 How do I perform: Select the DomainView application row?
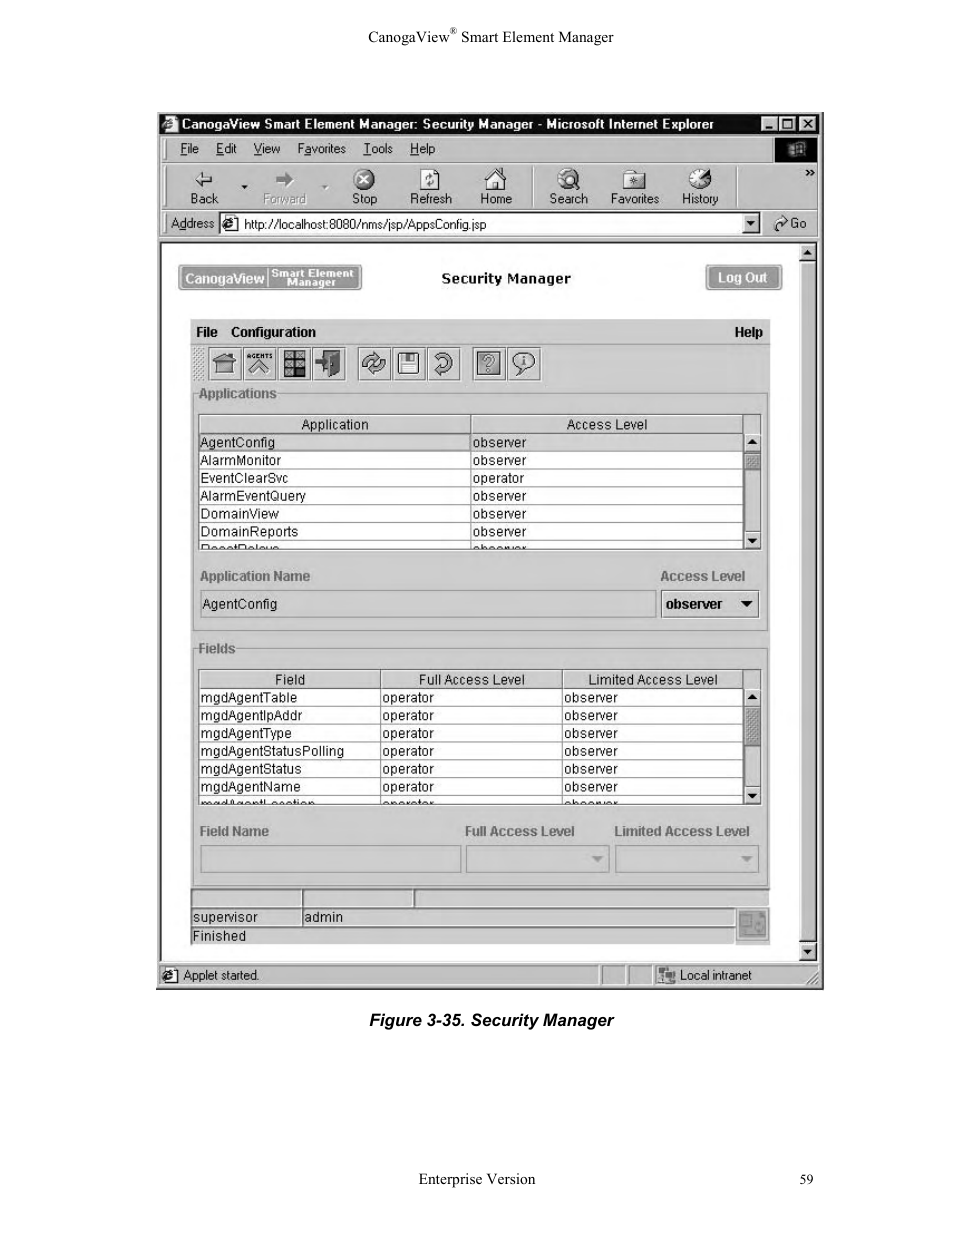(471, 514)
